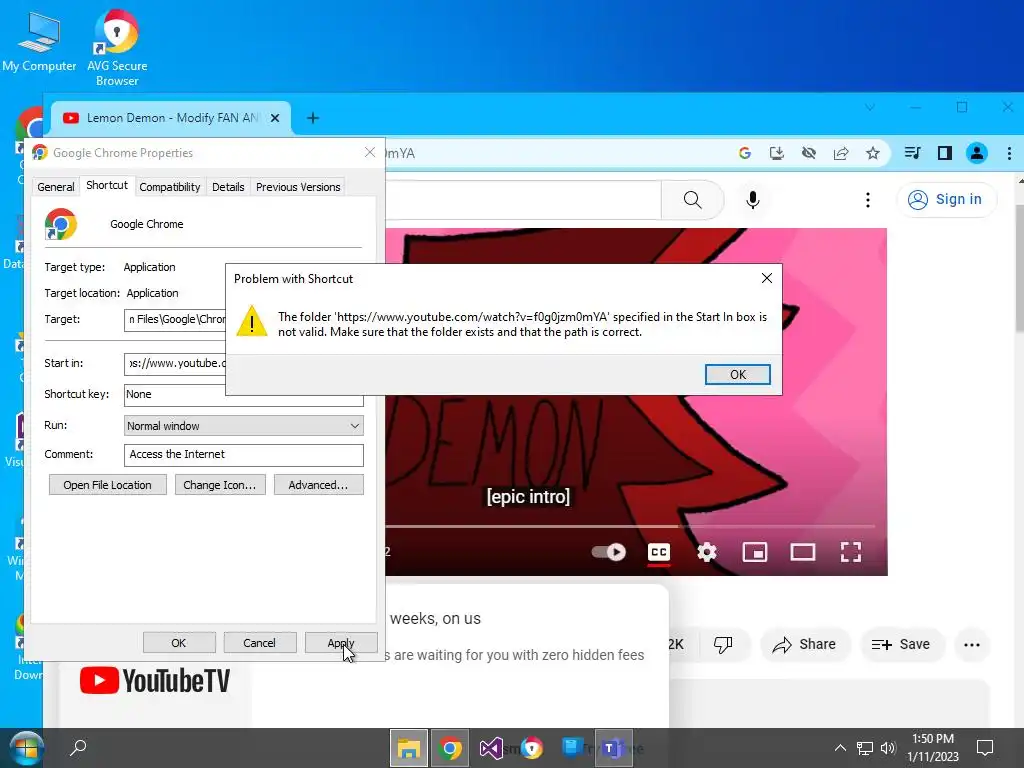Image resolution: width=1024 pixels, height=768 pixels.
Task: Click the YouTube TV ad logo
Action: pos(155,680)
